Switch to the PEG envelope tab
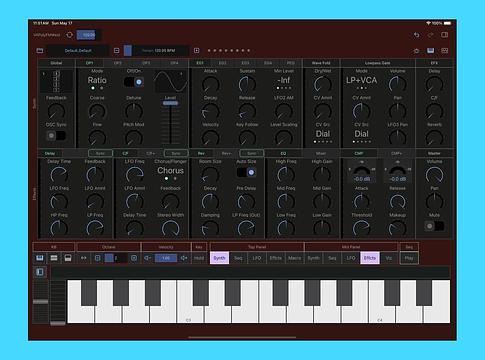 (291, 63)
